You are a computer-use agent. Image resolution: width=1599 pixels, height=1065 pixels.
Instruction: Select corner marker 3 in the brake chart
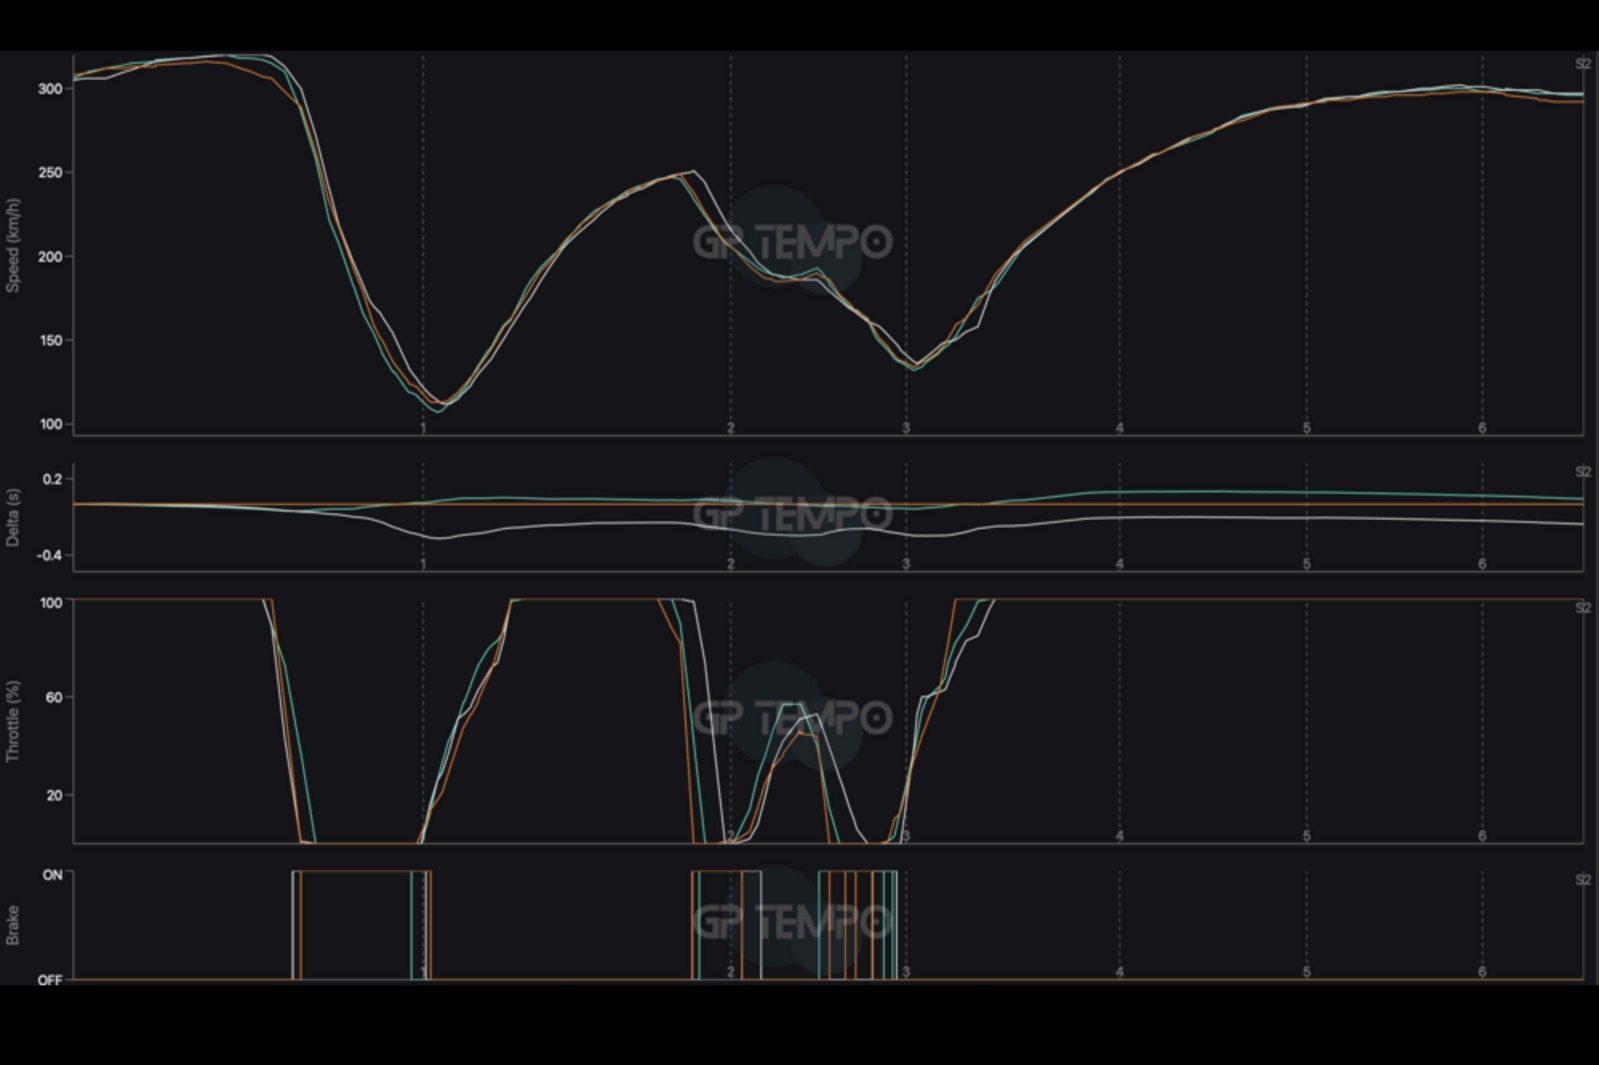click(906, 972)
